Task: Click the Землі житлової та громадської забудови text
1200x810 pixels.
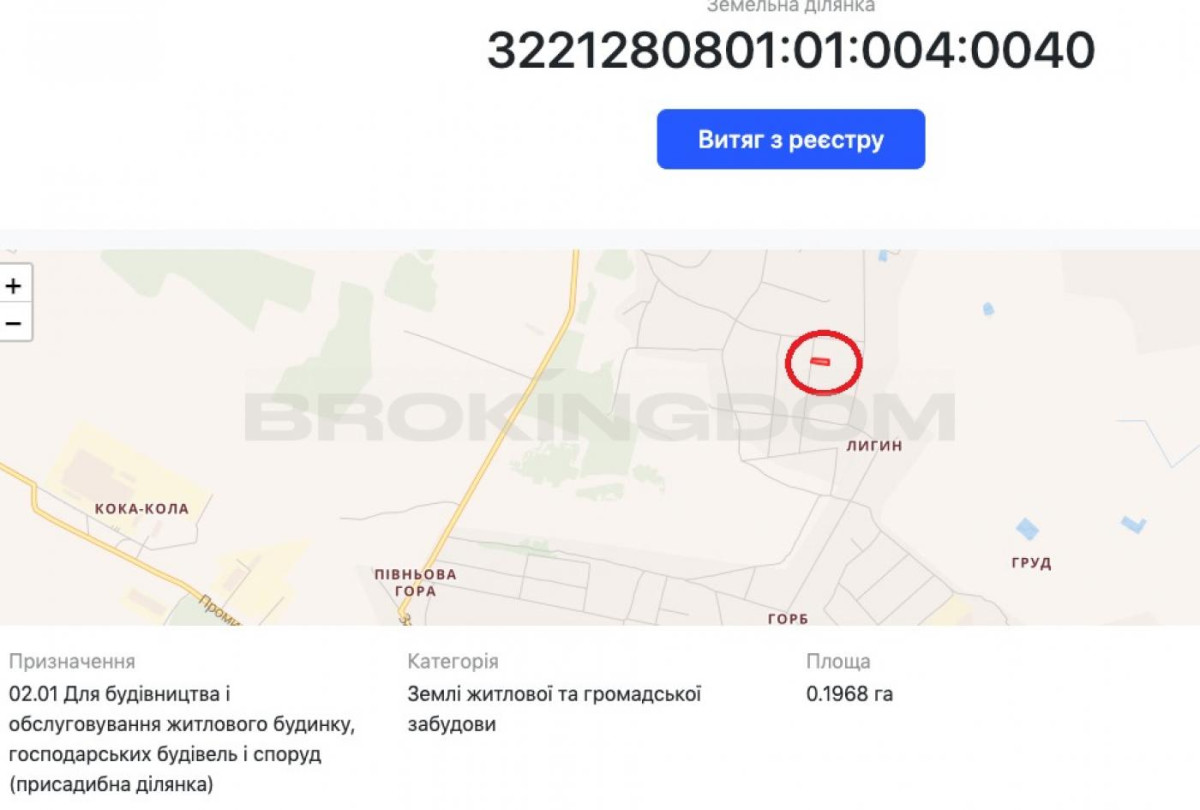Action: click(554, 708)
